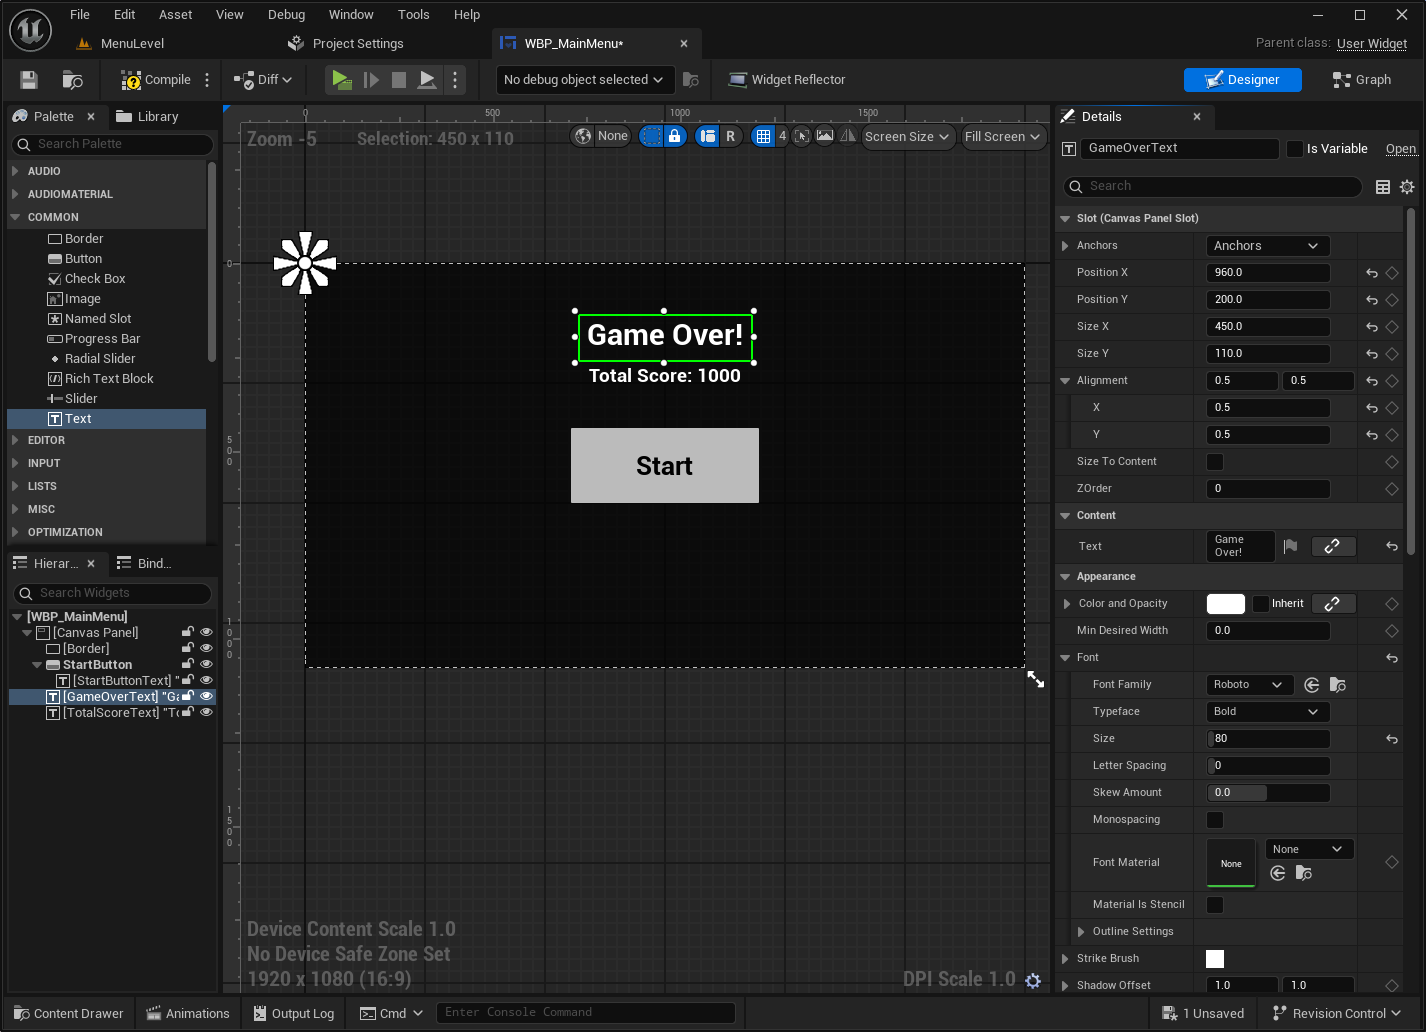Image resolution: width=1426 pixels, height=1032 pixels.
Task: Toggle the Material Is Stencil checkbox
Action: 1215,905
